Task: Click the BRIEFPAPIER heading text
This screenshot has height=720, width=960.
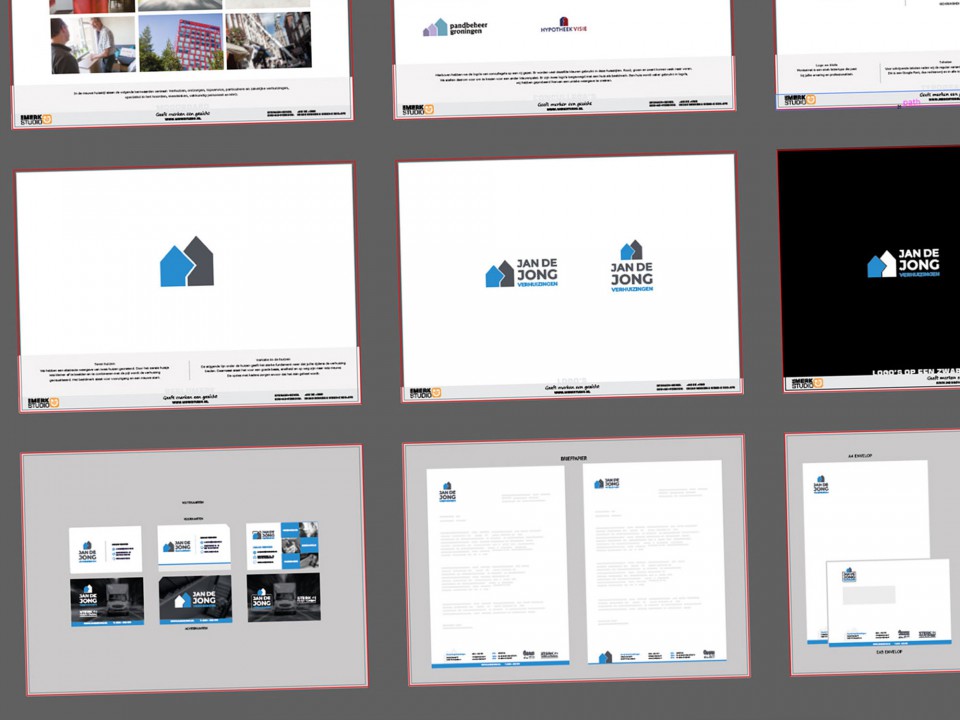Action: click(x=573, y=458)
